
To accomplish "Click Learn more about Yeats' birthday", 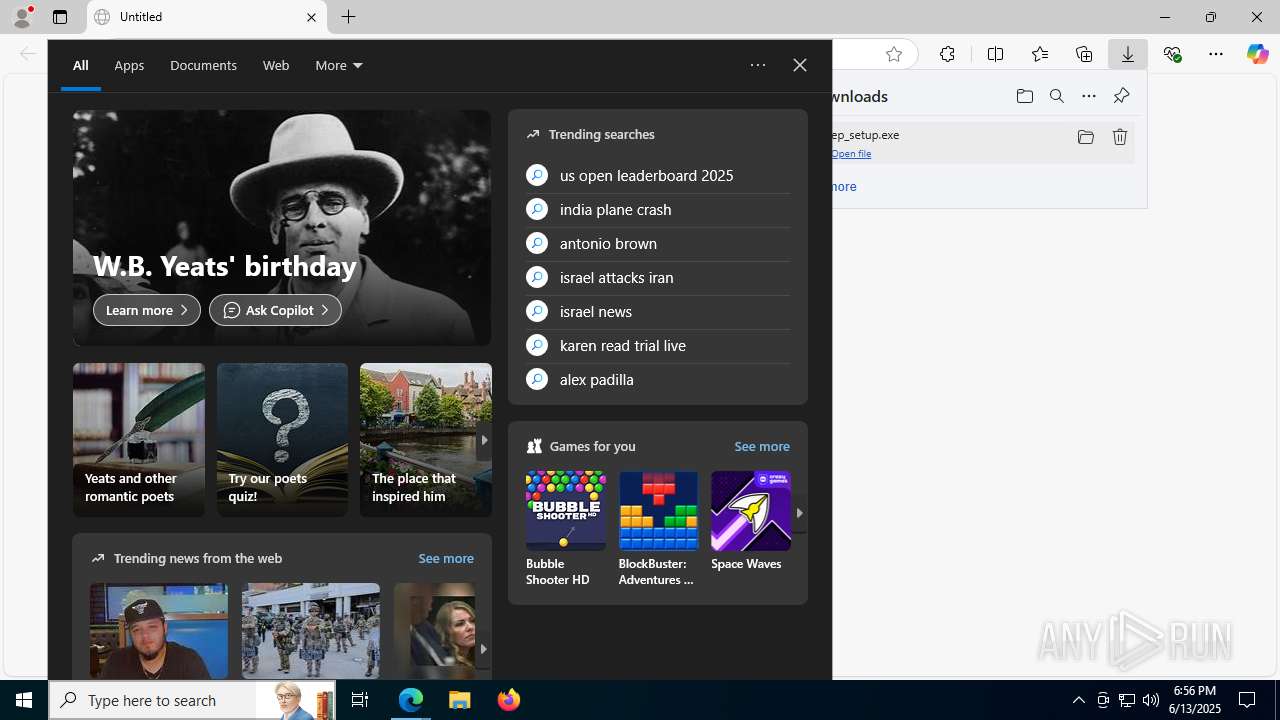I will tap(147, 310).
